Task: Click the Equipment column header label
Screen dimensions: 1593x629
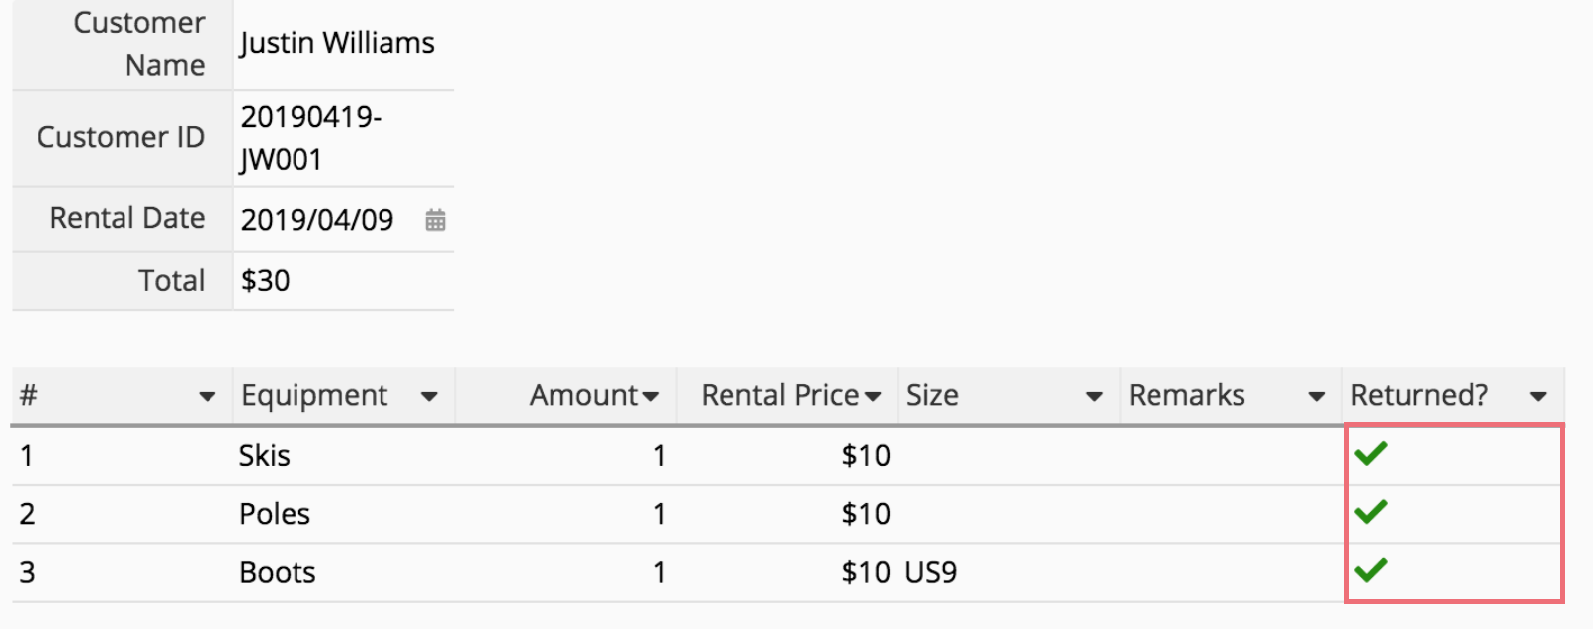Action: point(314,396)
